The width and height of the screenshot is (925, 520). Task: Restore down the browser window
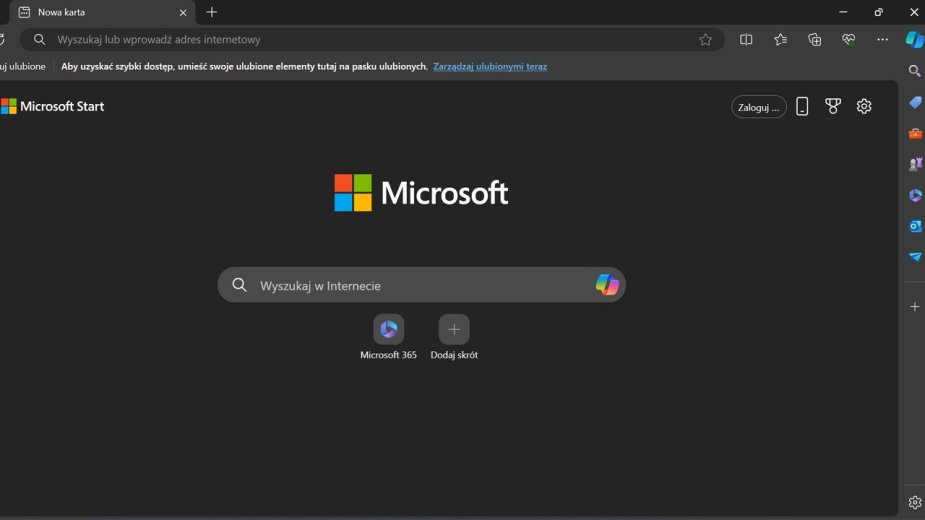[x=878, y=12]
